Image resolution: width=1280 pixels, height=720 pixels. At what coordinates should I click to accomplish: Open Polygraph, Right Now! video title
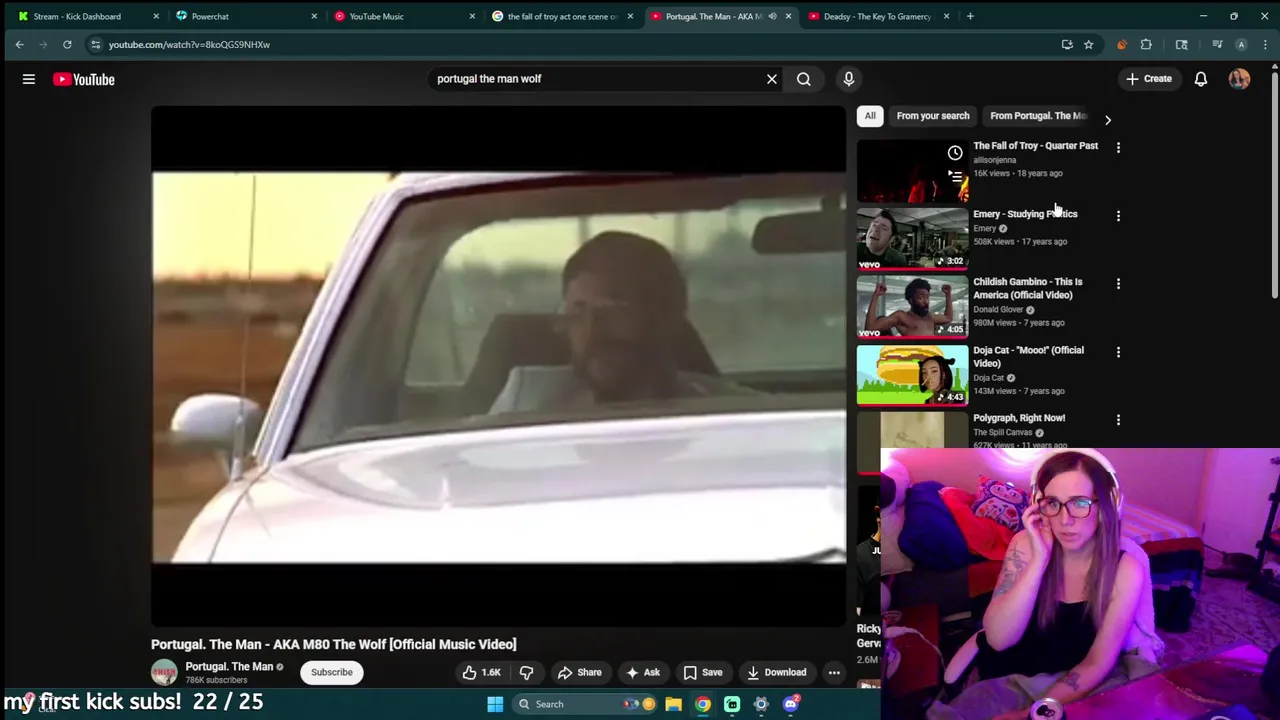pos(1019,418)
